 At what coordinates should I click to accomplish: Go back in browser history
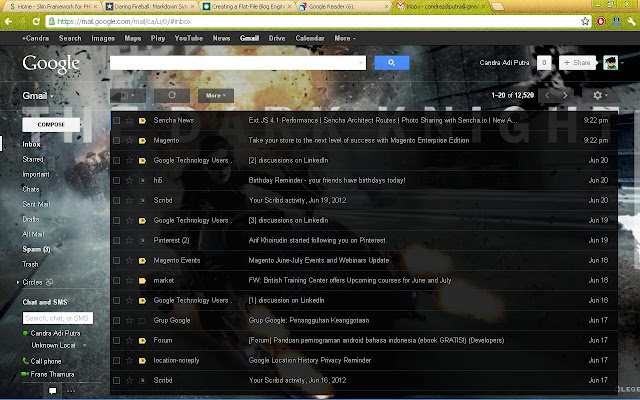click(x=8, y=21)
